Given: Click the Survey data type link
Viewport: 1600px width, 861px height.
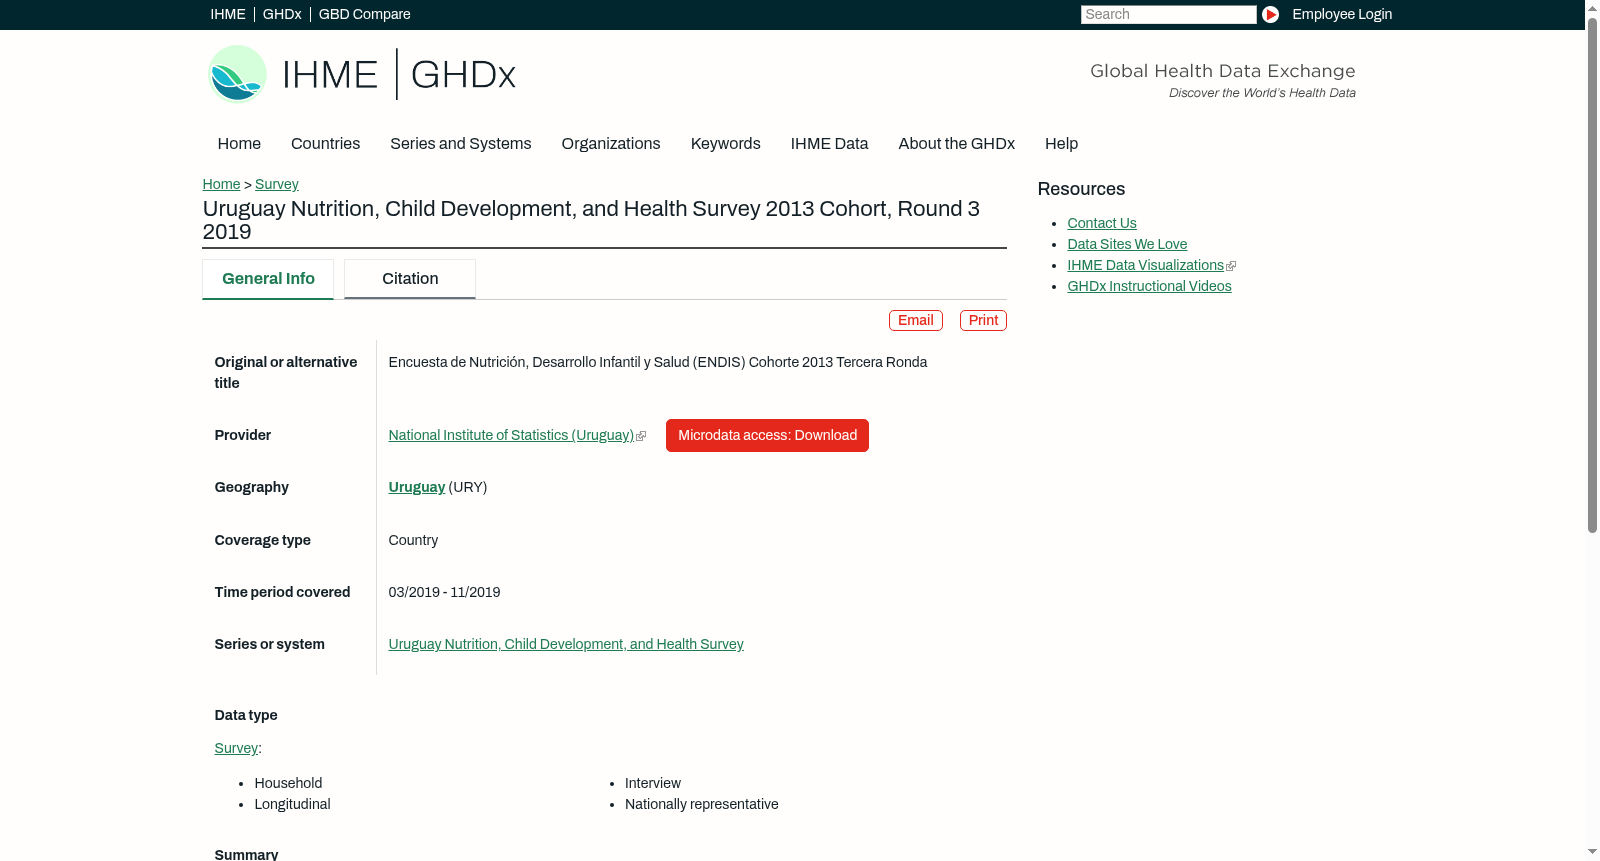Looking at the screenshot, I should click(236, 748).
